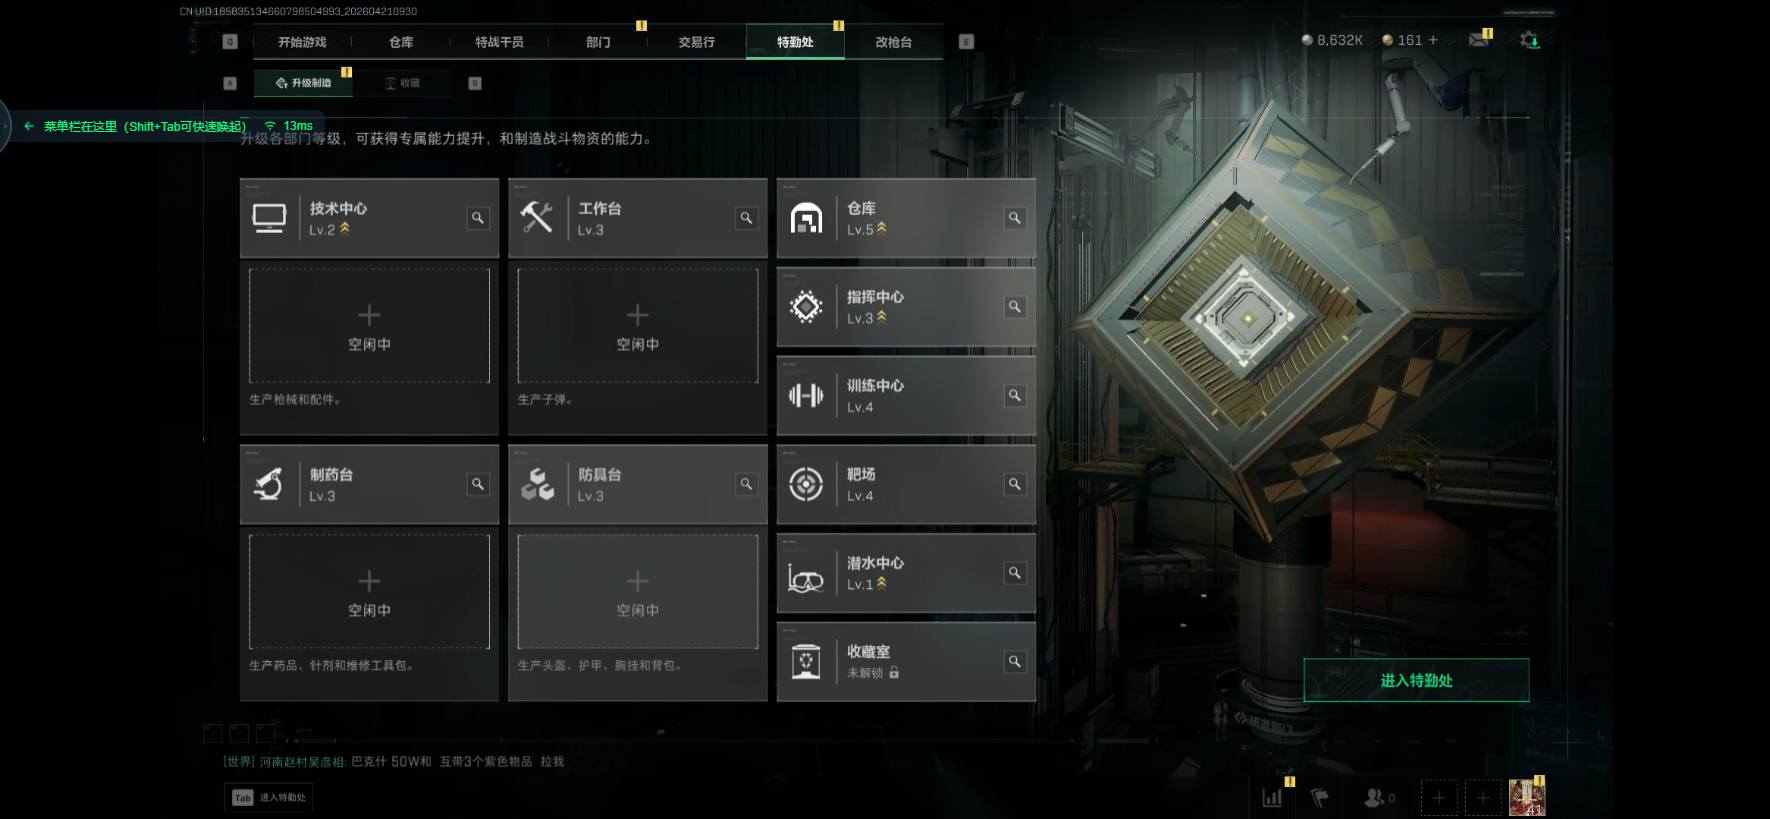This screenshot has height=819, width=1770.
Task: Click the player avatar thumbnail
Action: 1527,797
